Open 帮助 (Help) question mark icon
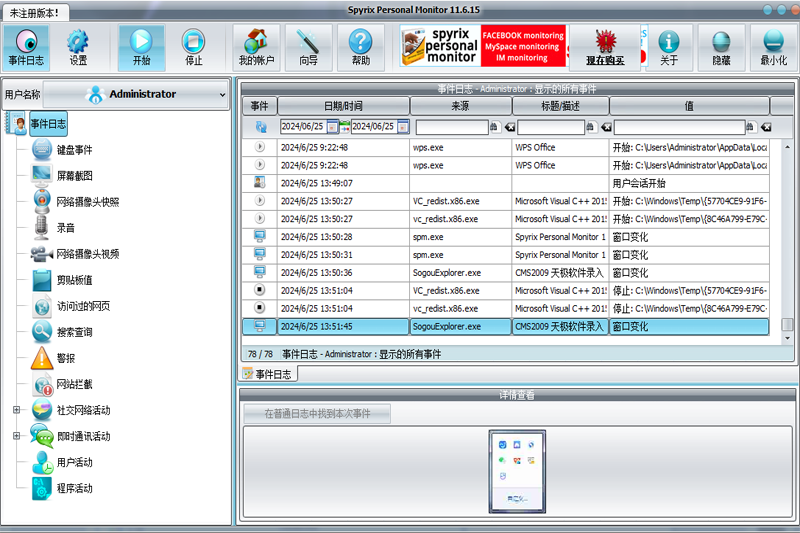 360,47
